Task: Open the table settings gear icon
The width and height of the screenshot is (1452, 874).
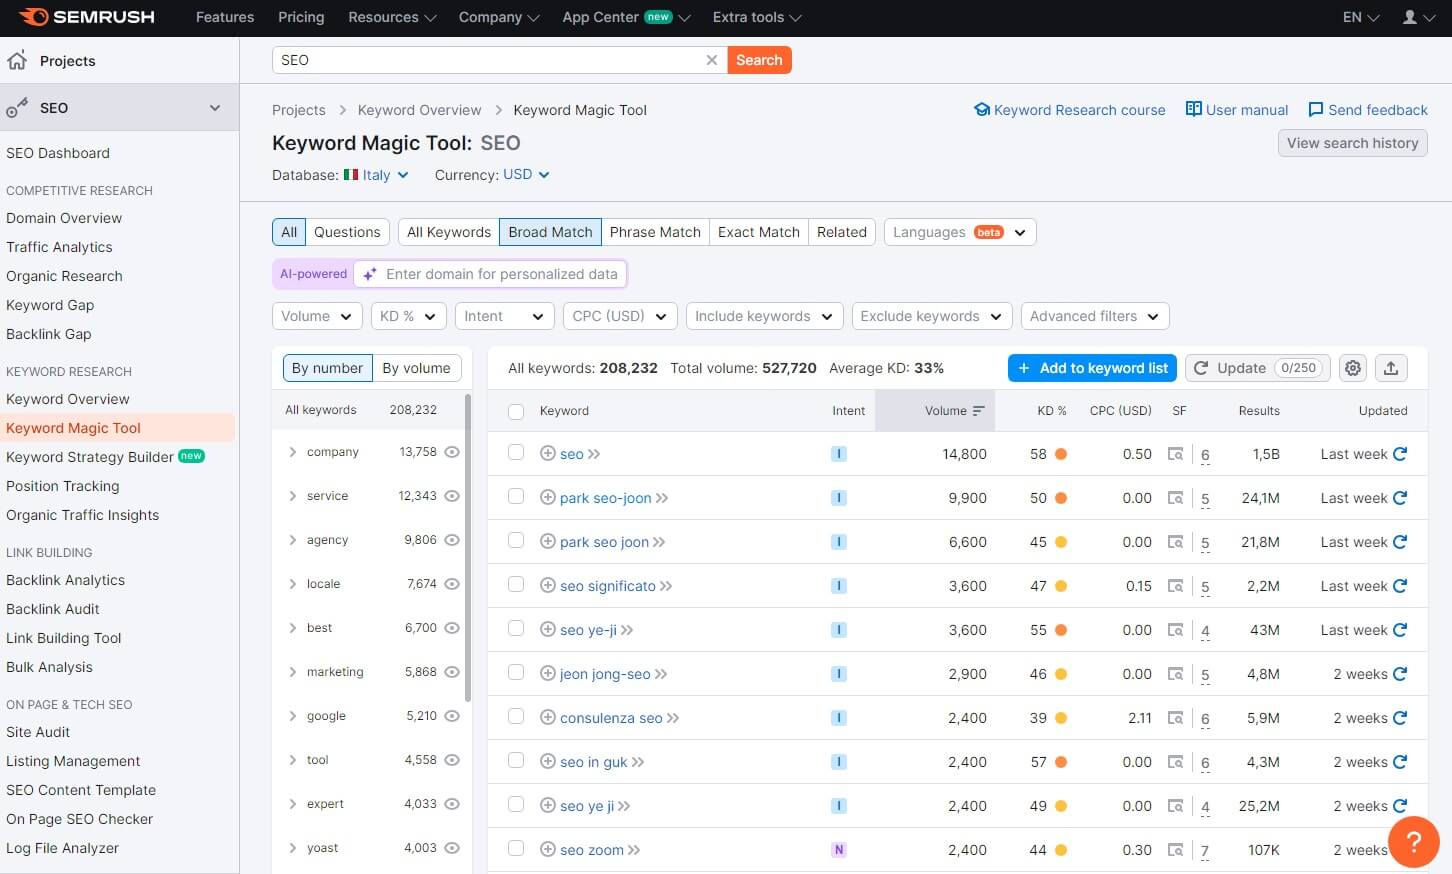Action: coord(1353,368)
